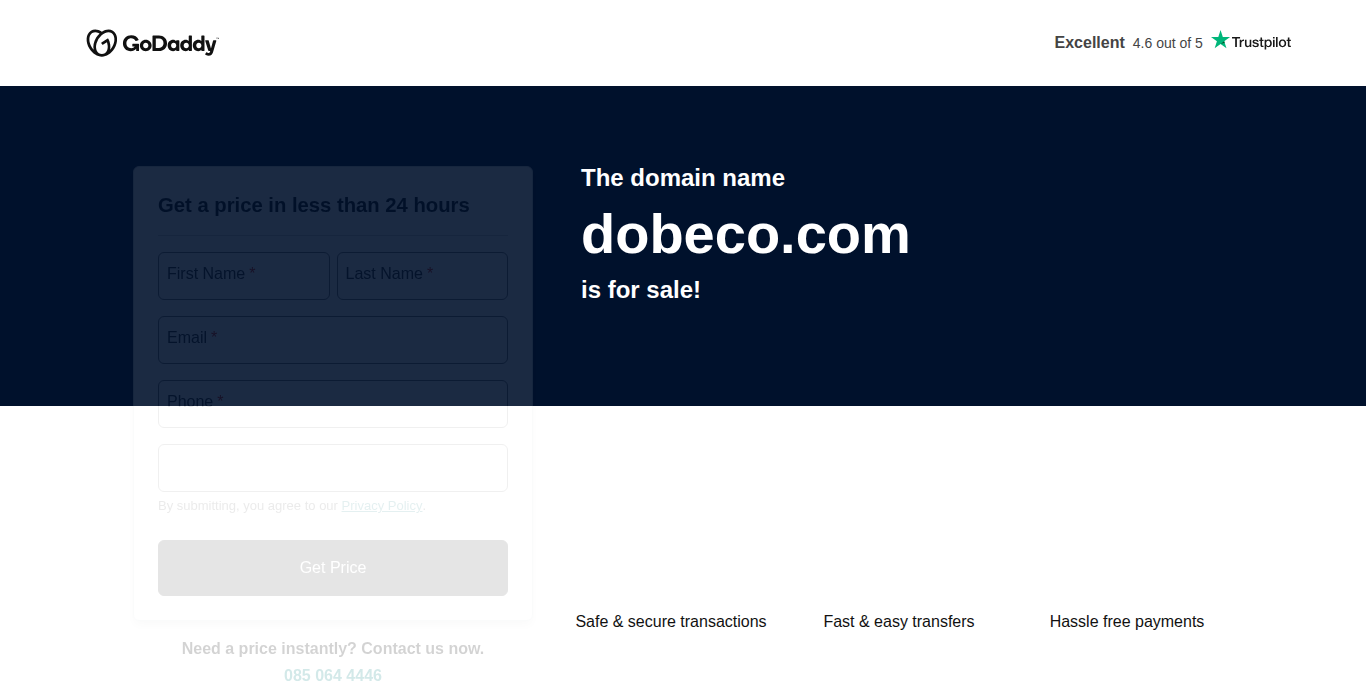Call the 085 064 4446 phone link
Screen dimensions: 1366x681
coord(333,675)
